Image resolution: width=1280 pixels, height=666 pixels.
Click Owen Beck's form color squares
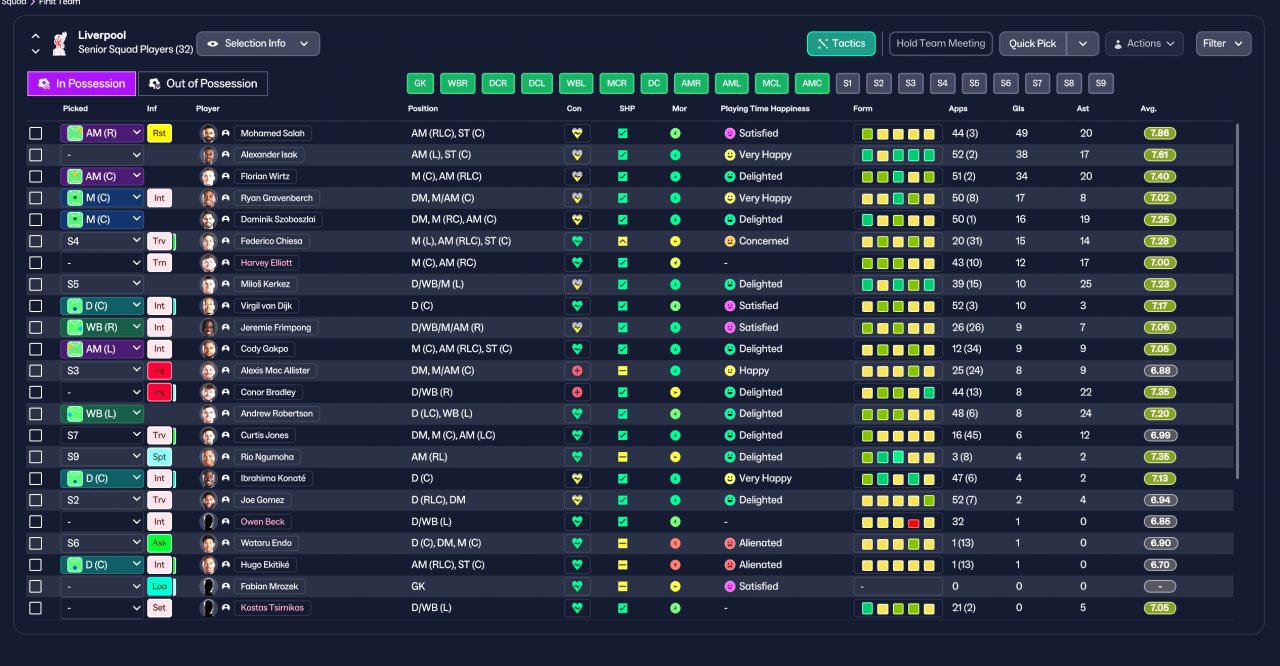click(898, 522)
